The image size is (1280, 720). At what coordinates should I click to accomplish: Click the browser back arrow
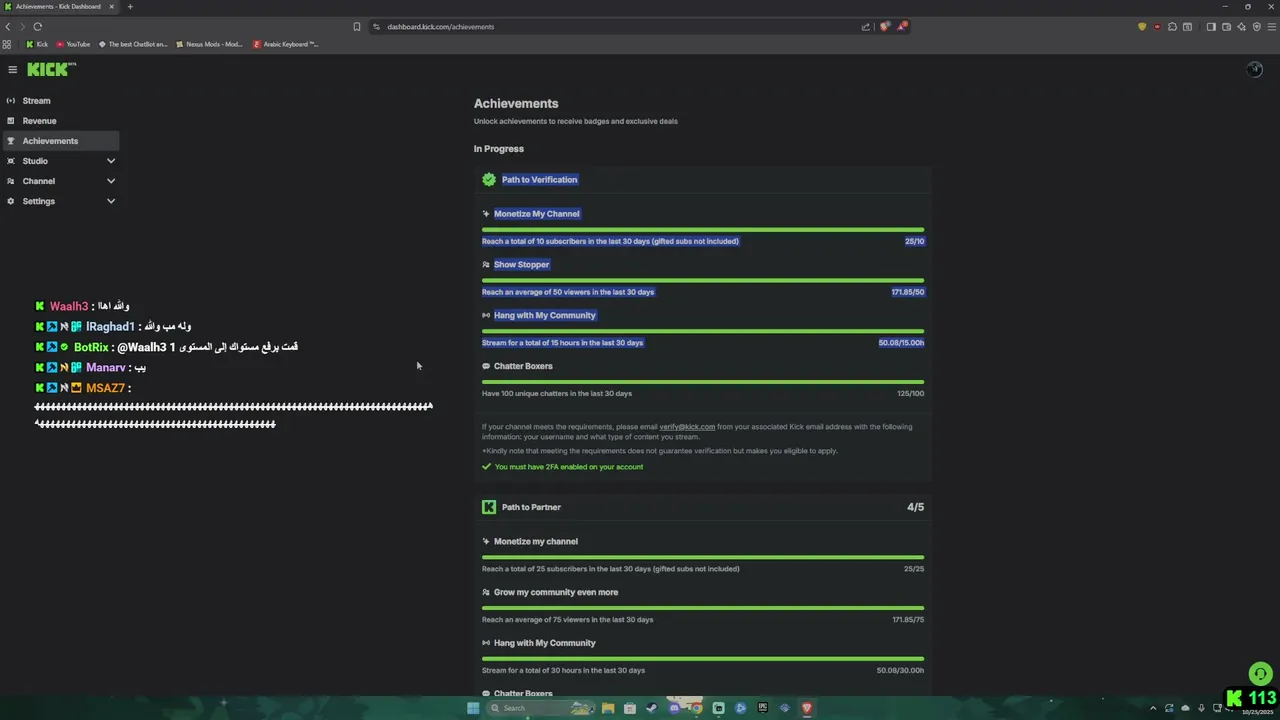click(x=8, y=27)
